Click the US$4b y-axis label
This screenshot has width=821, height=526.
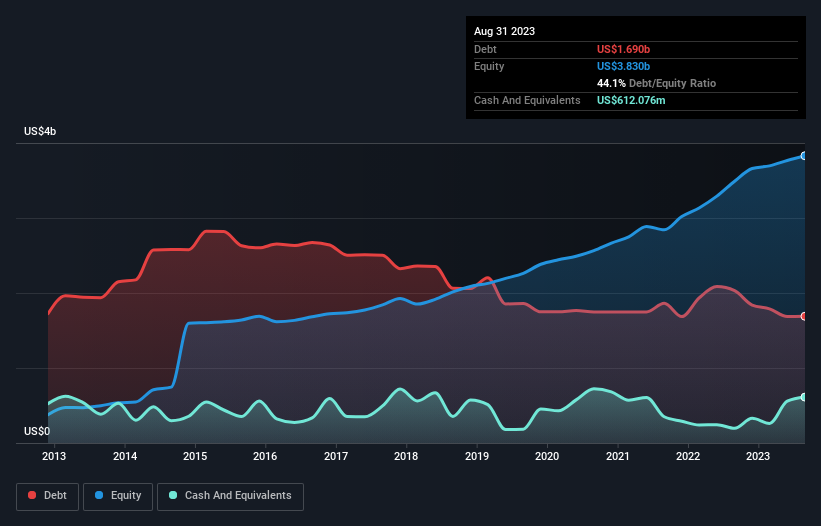click(40, 131)
